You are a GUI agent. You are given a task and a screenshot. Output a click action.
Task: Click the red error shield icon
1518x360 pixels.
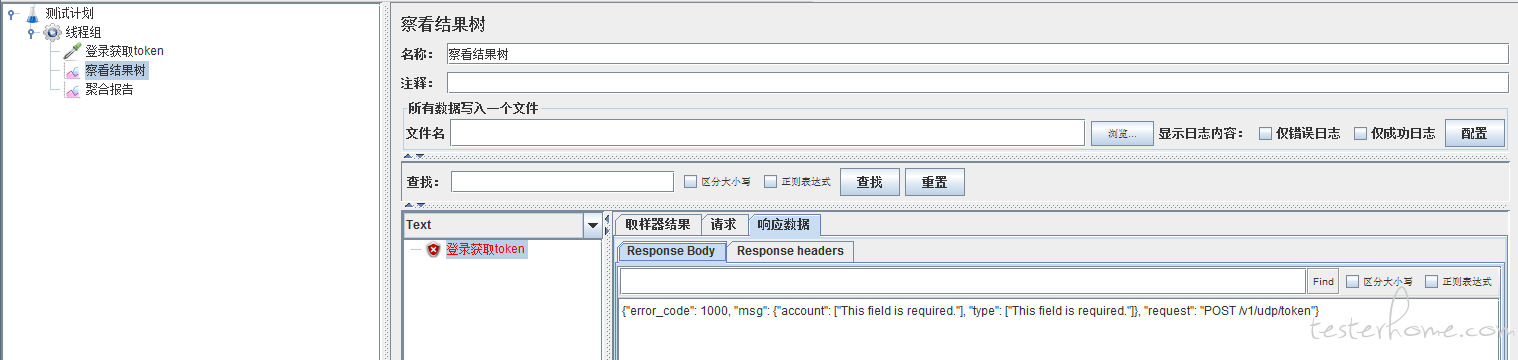pos(433,250)
